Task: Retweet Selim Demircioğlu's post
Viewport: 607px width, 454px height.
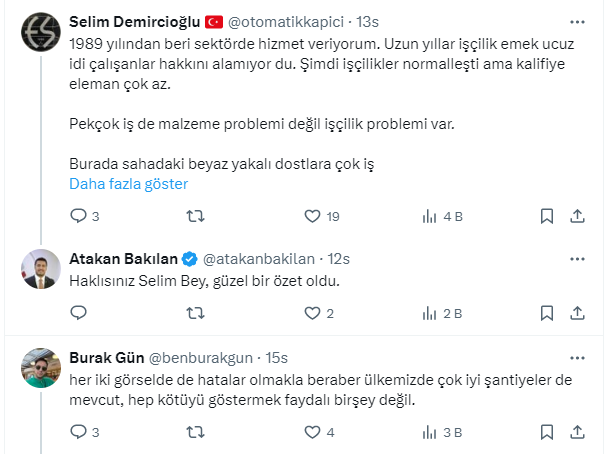Action: (196, 215)
